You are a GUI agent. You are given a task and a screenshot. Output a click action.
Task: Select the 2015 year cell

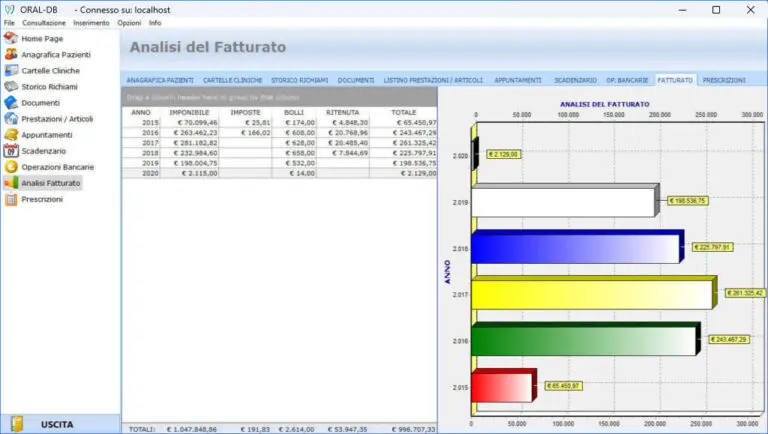(x=142, y=122)
